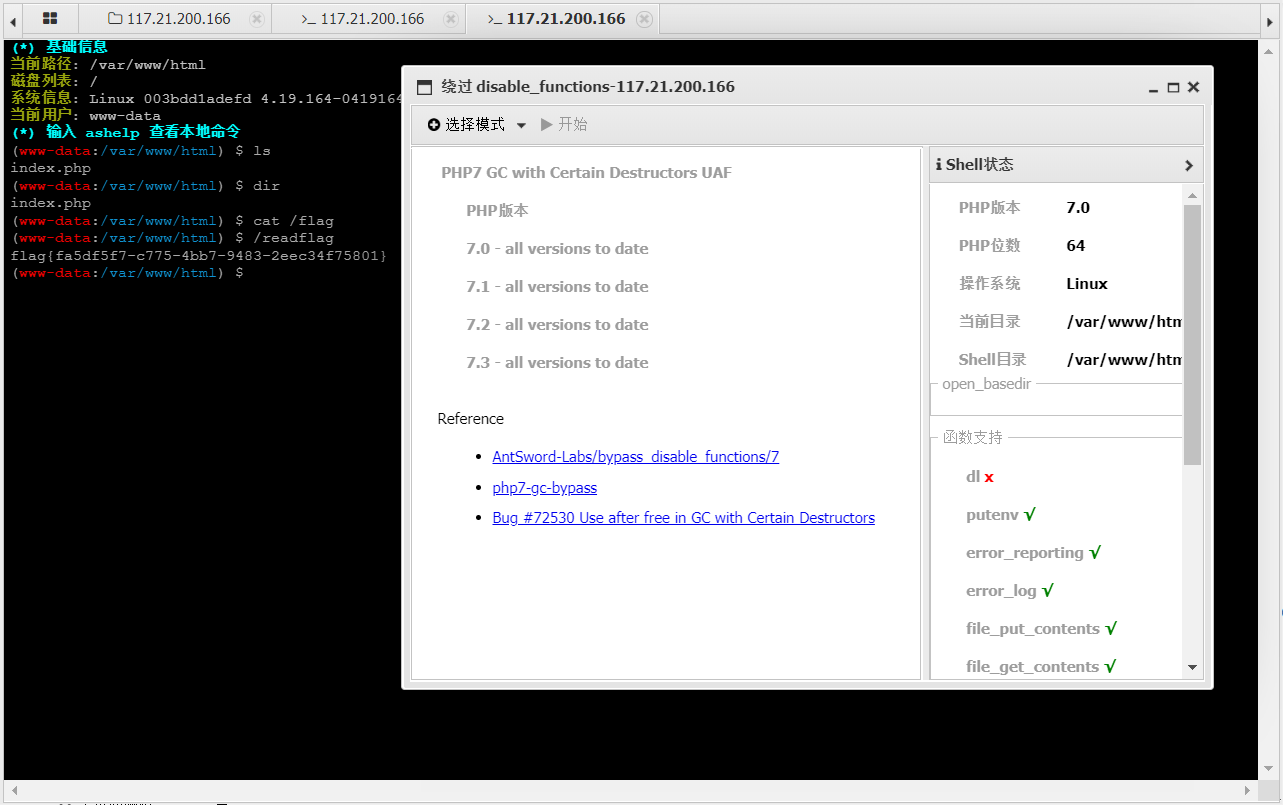Open the php7-gc-bypass reference link

point(544,488)
